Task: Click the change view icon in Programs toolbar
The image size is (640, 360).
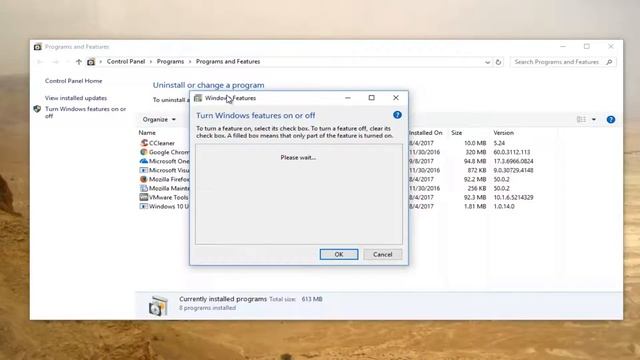Action: (x=581, y=119)
